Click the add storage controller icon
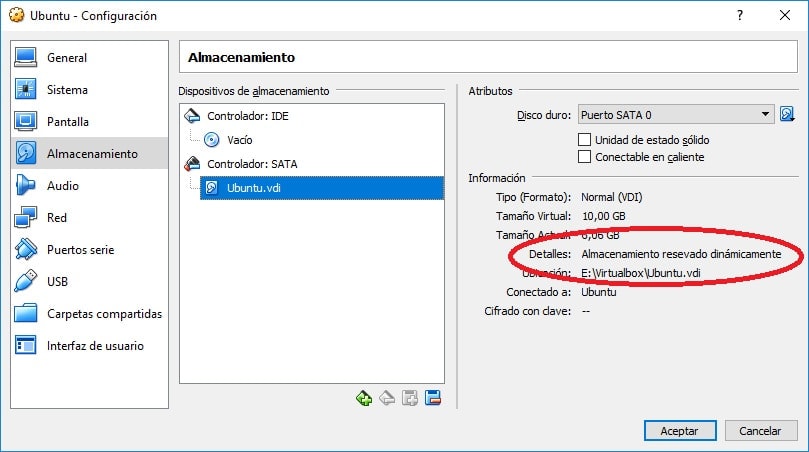The image size is (809, 452). (364, 398)
